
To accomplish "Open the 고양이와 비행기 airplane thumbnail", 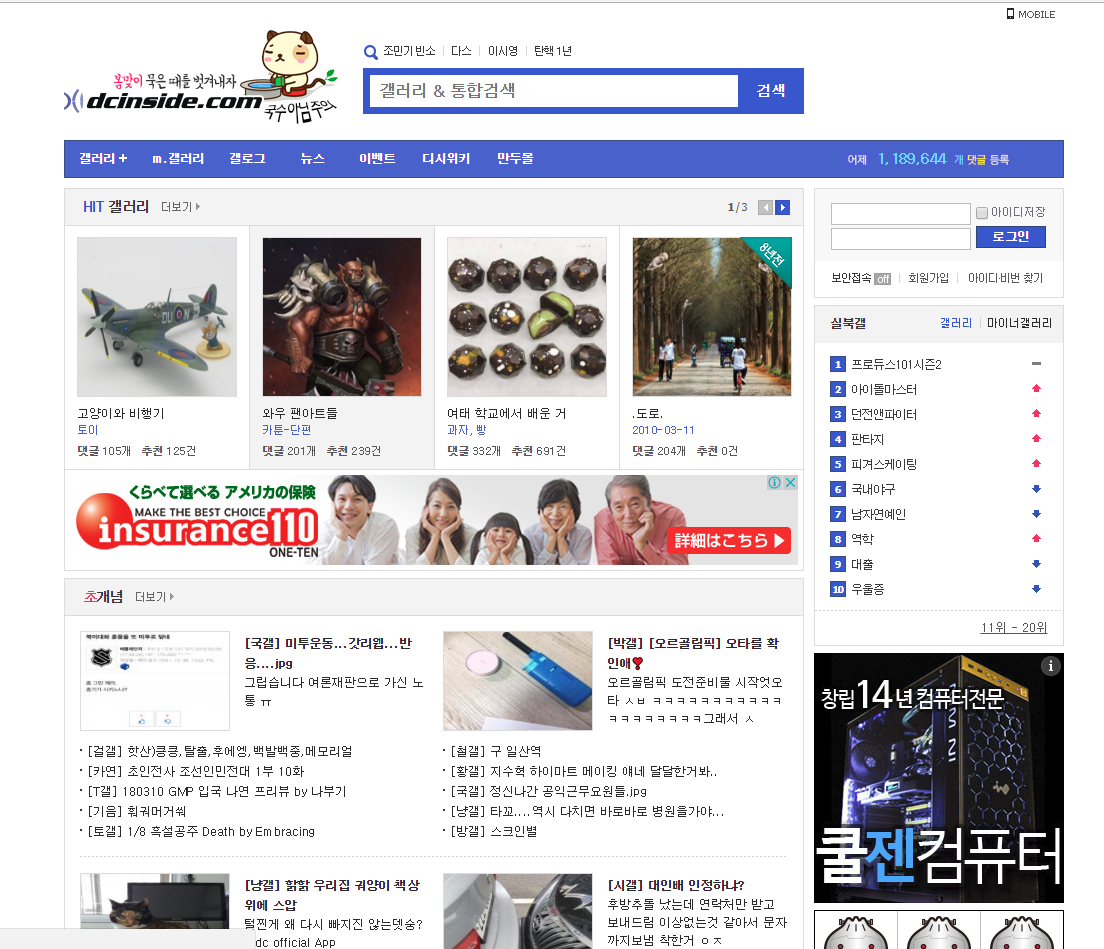I will 157,317.
